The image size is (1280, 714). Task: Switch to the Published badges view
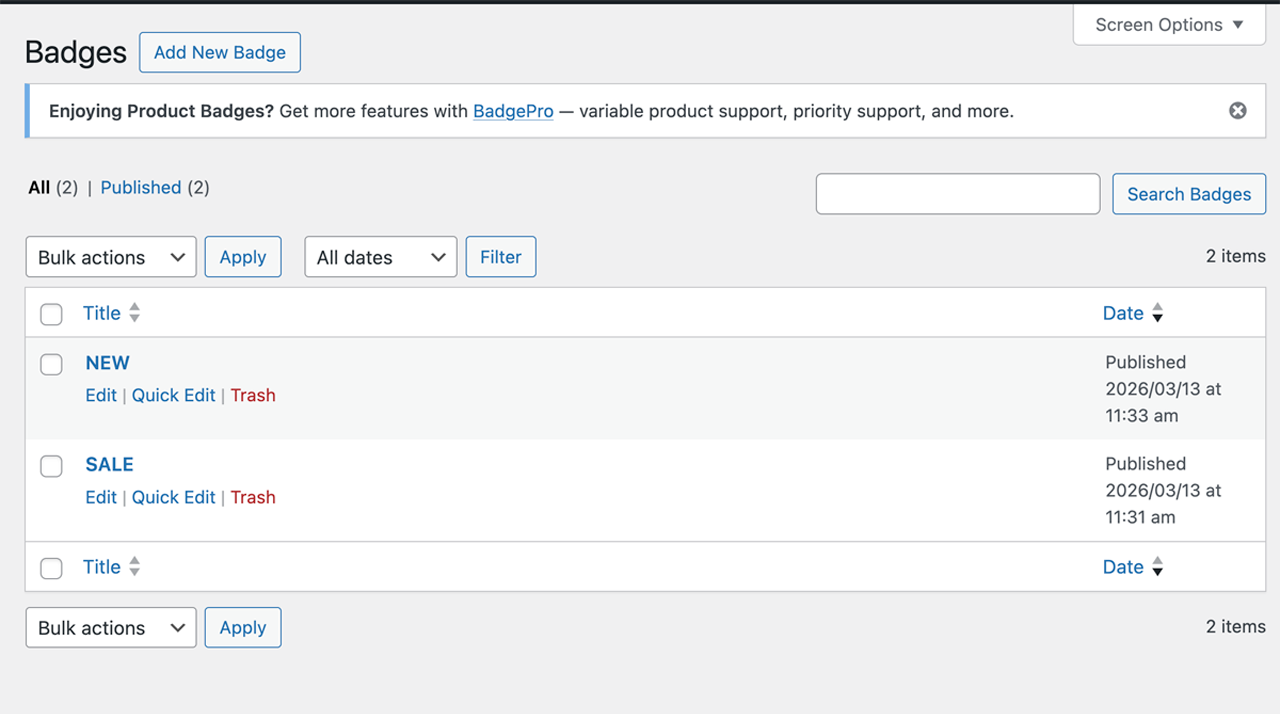(x=140, y=187)
